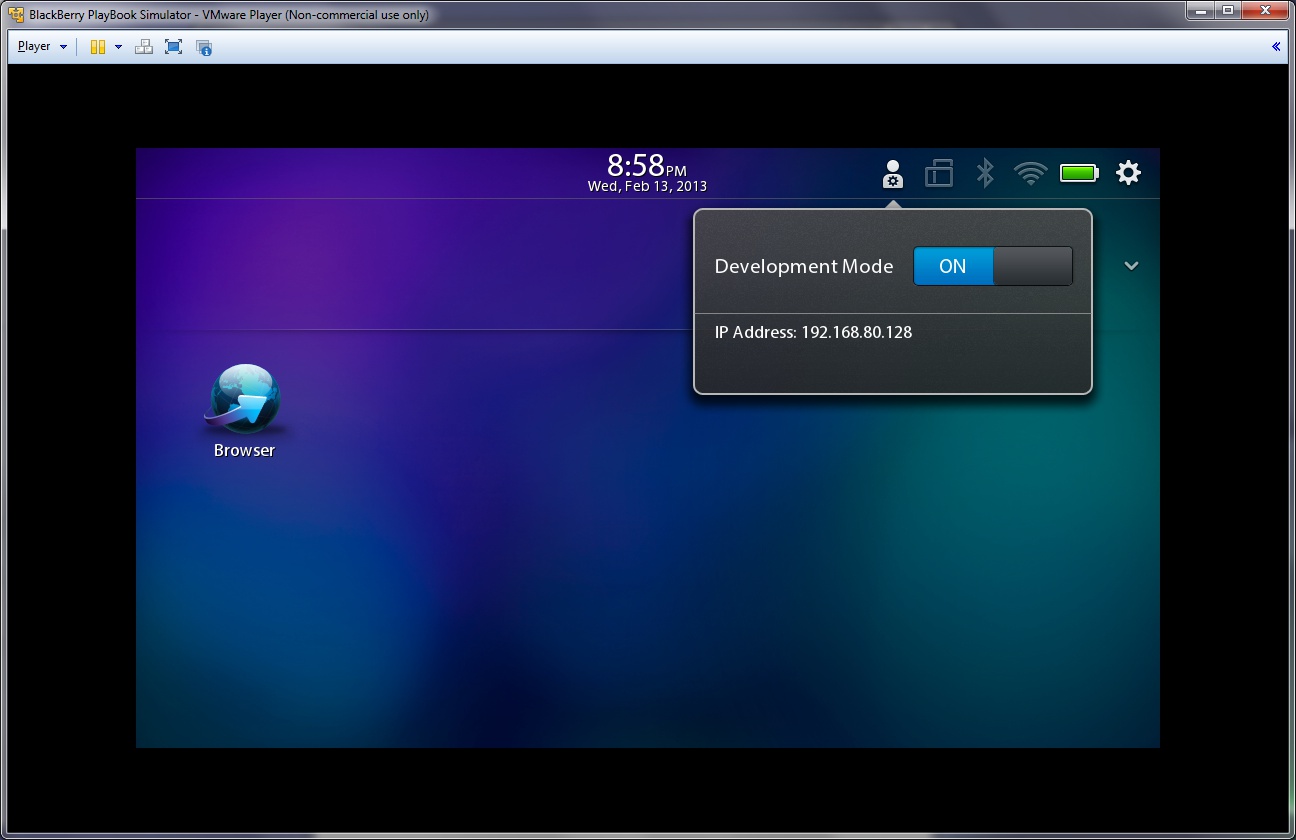Click the VMware Player title bar icon

click(x=16, y=14)
